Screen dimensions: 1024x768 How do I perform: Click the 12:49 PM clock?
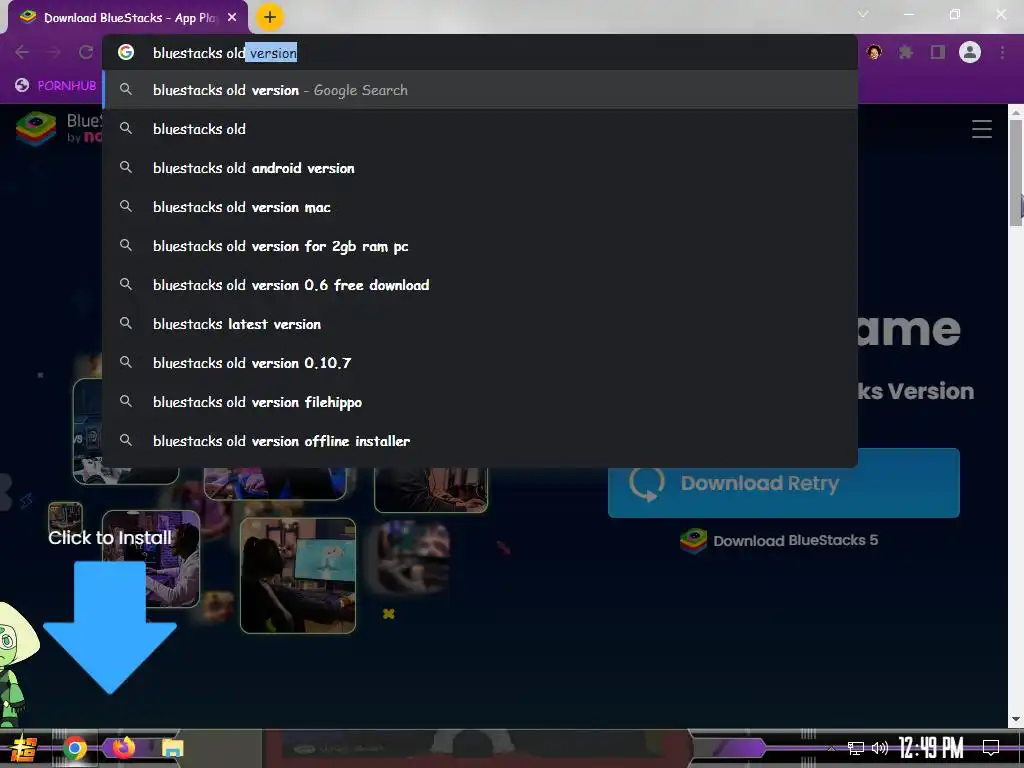coord(931,748)
